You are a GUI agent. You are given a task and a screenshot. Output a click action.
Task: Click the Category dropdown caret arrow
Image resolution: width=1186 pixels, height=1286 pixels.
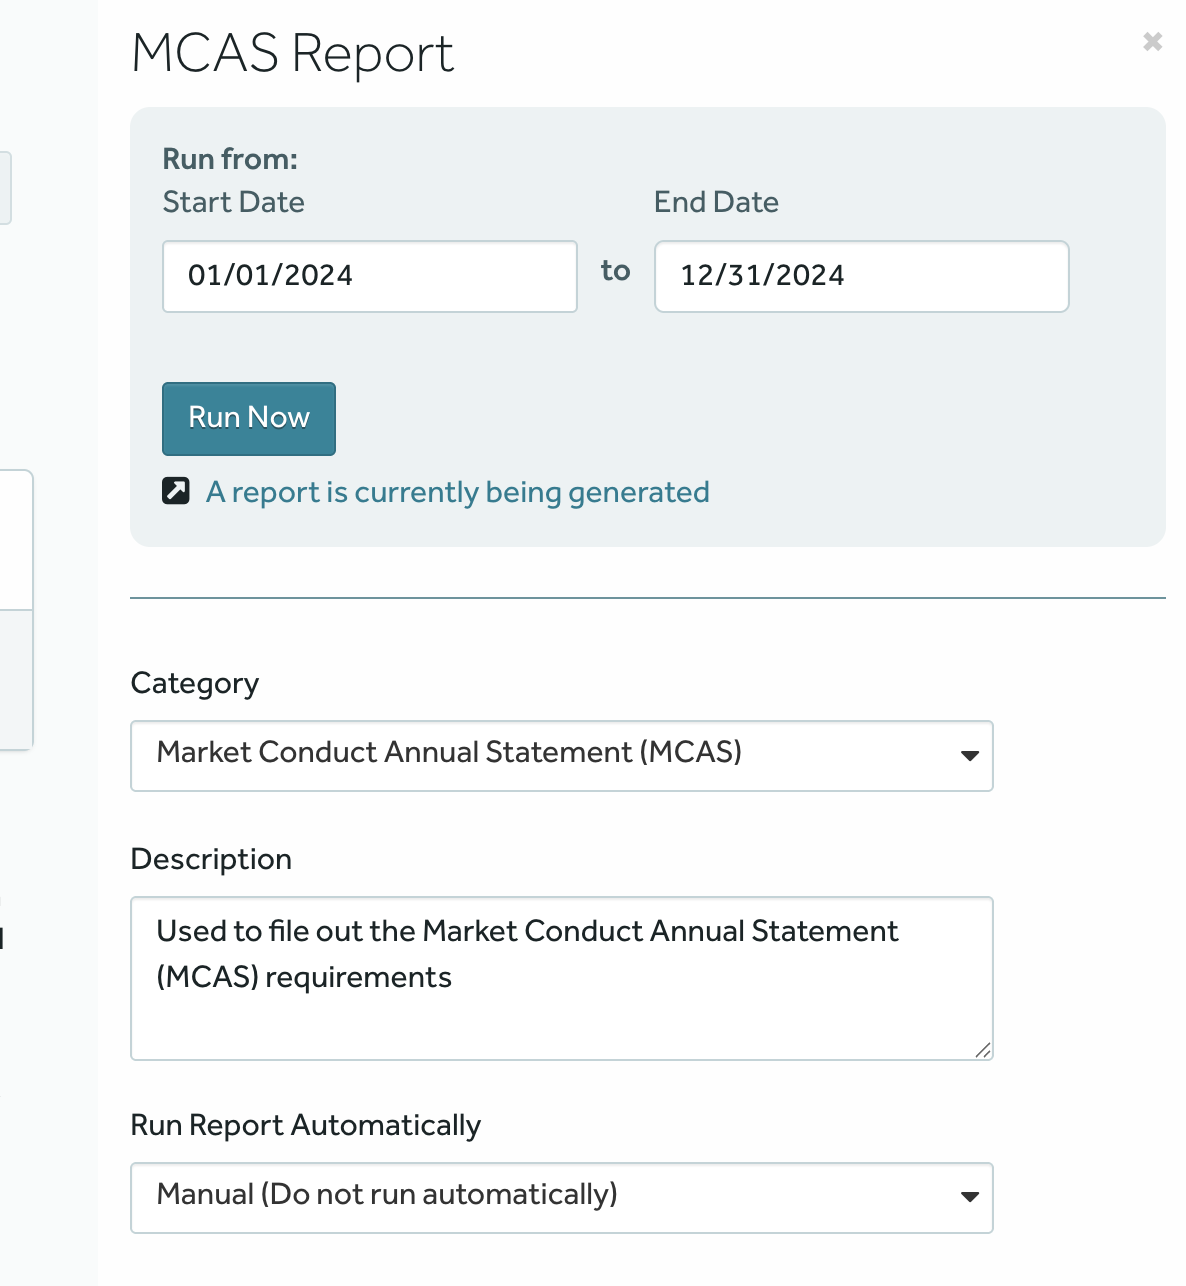(969, 756)
